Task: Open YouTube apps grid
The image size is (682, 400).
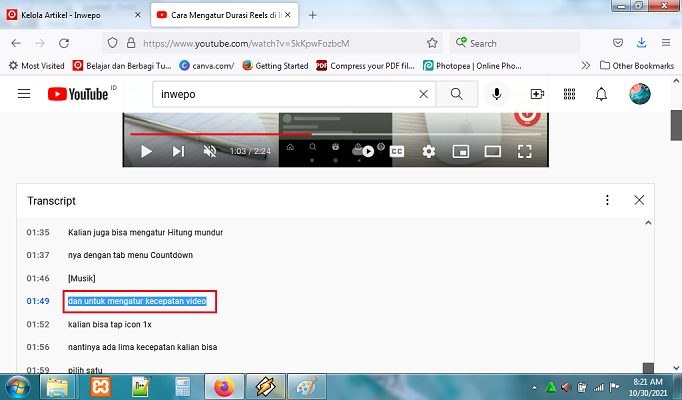Action: tap(569, 94)
